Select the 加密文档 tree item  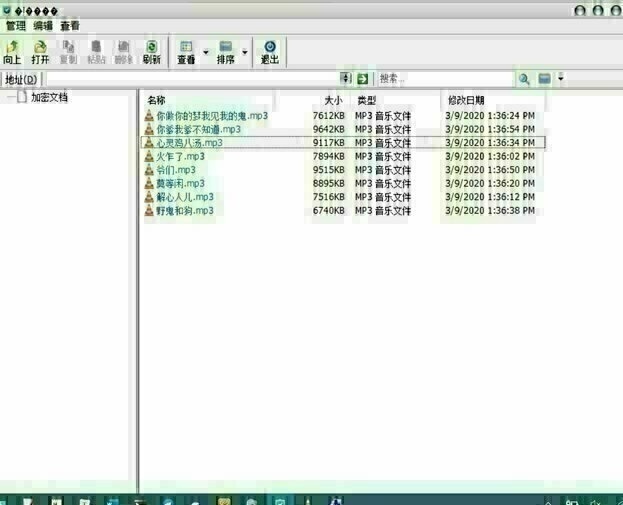click(x=50, y=97)
